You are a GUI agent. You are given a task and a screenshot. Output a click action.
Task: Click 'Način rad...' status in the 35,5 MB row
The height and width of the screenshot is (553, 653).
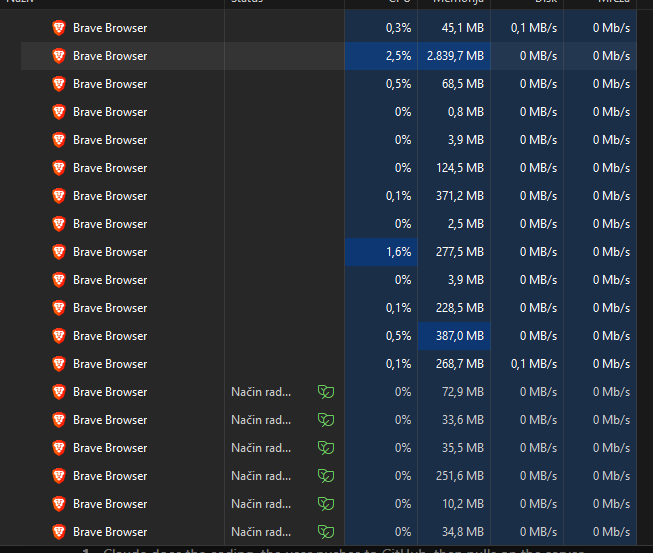(x=261, y=448)
